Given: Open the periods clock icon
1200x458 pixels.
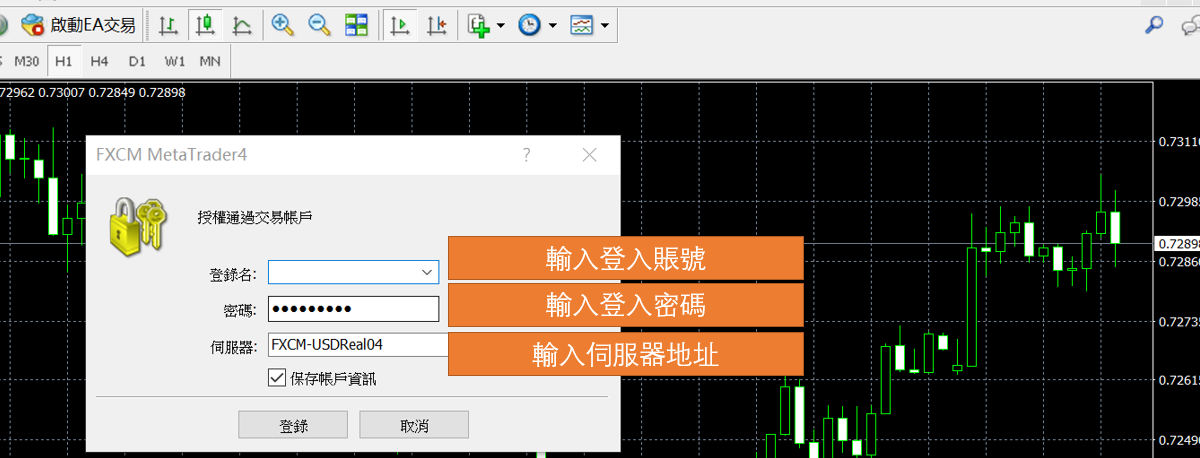Looking at the screenshot, I should click(x=530, y=25).
